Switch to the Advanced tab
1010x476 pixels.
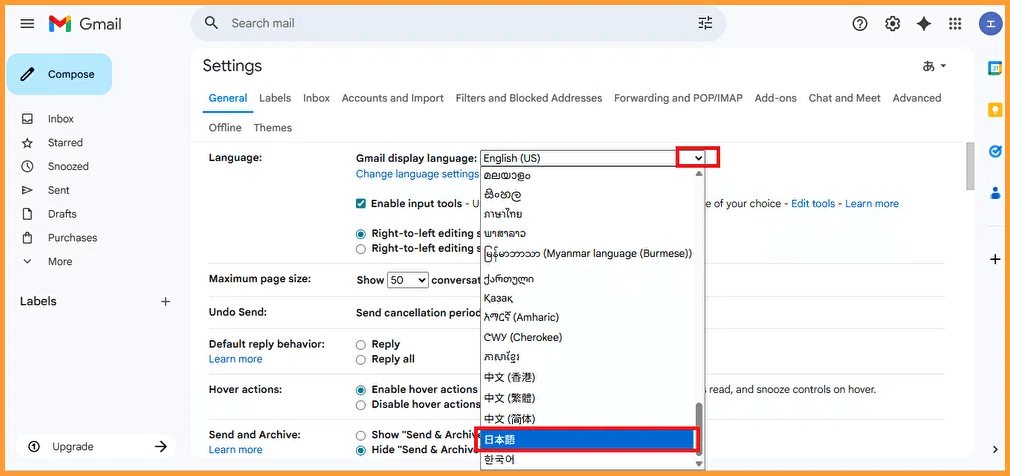917,98
